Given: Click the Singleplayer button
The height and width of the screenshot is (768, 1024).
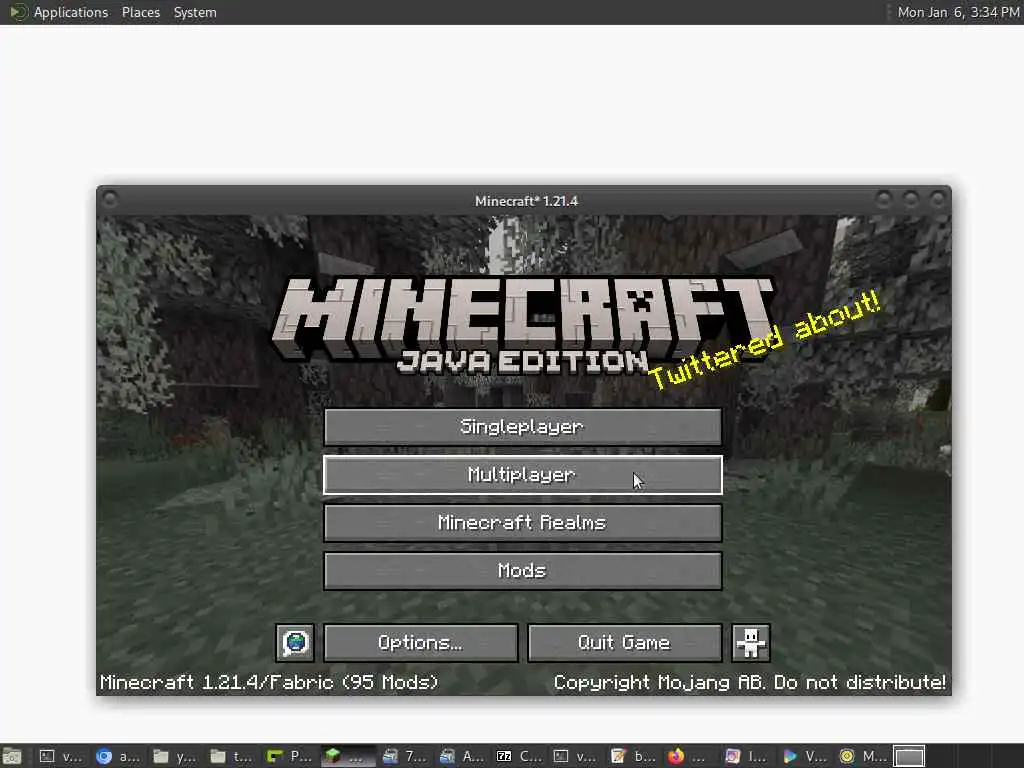Looking at the screenshot, I should pyautogui.click(x=522, y=427).
